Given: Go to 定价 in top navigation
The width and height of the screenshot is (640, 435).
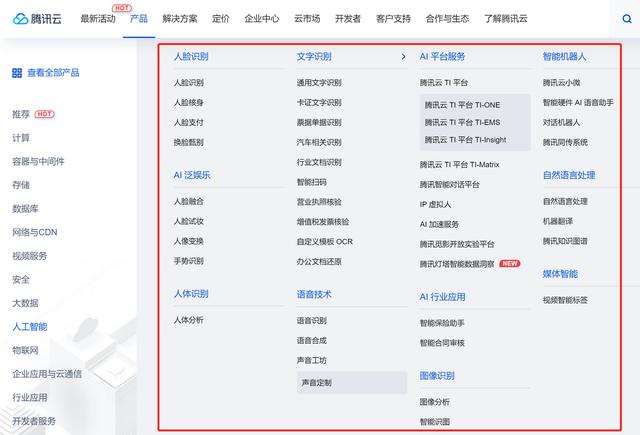Looking at the screenshot, I should click(x=221, y=19).
